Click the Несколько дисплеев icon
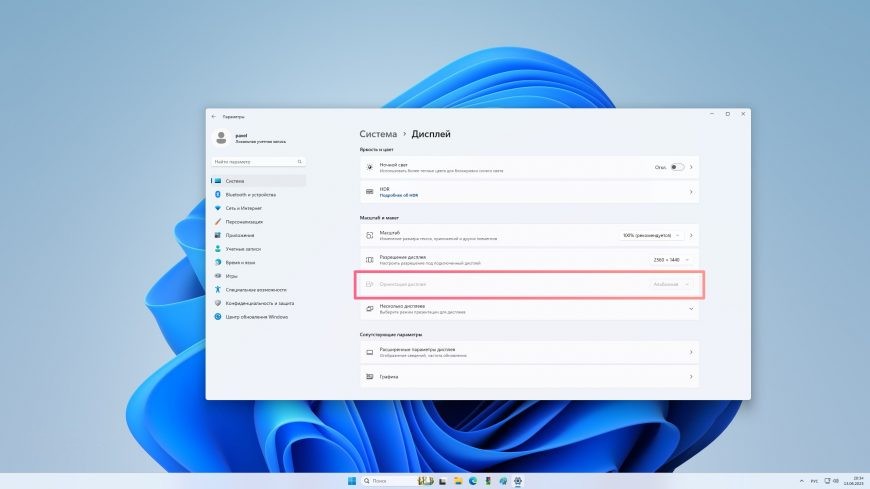 [x=370, y=309]
